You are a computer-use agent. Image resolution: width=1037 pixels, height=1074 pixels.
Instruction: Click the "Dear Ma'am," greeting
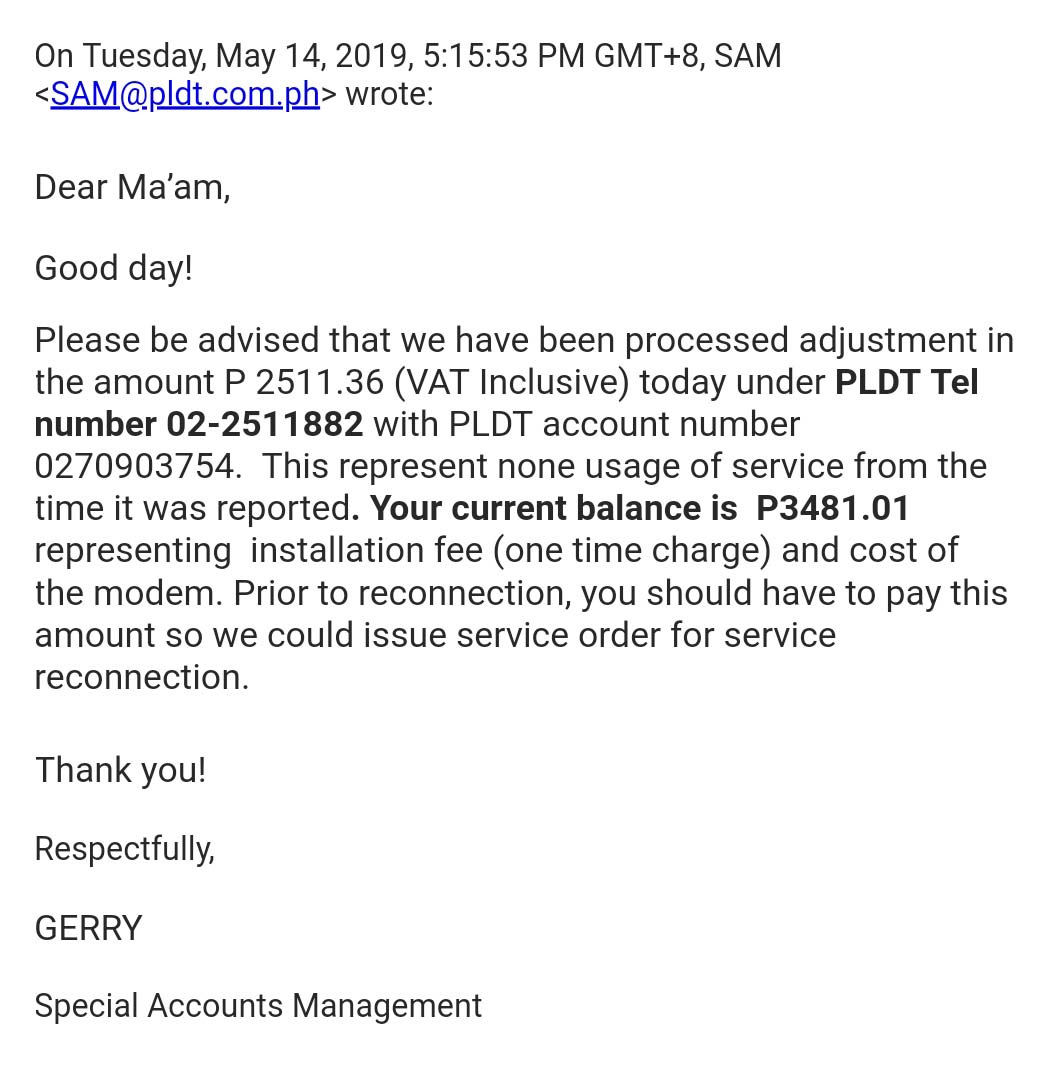click(x=132, y=187)
